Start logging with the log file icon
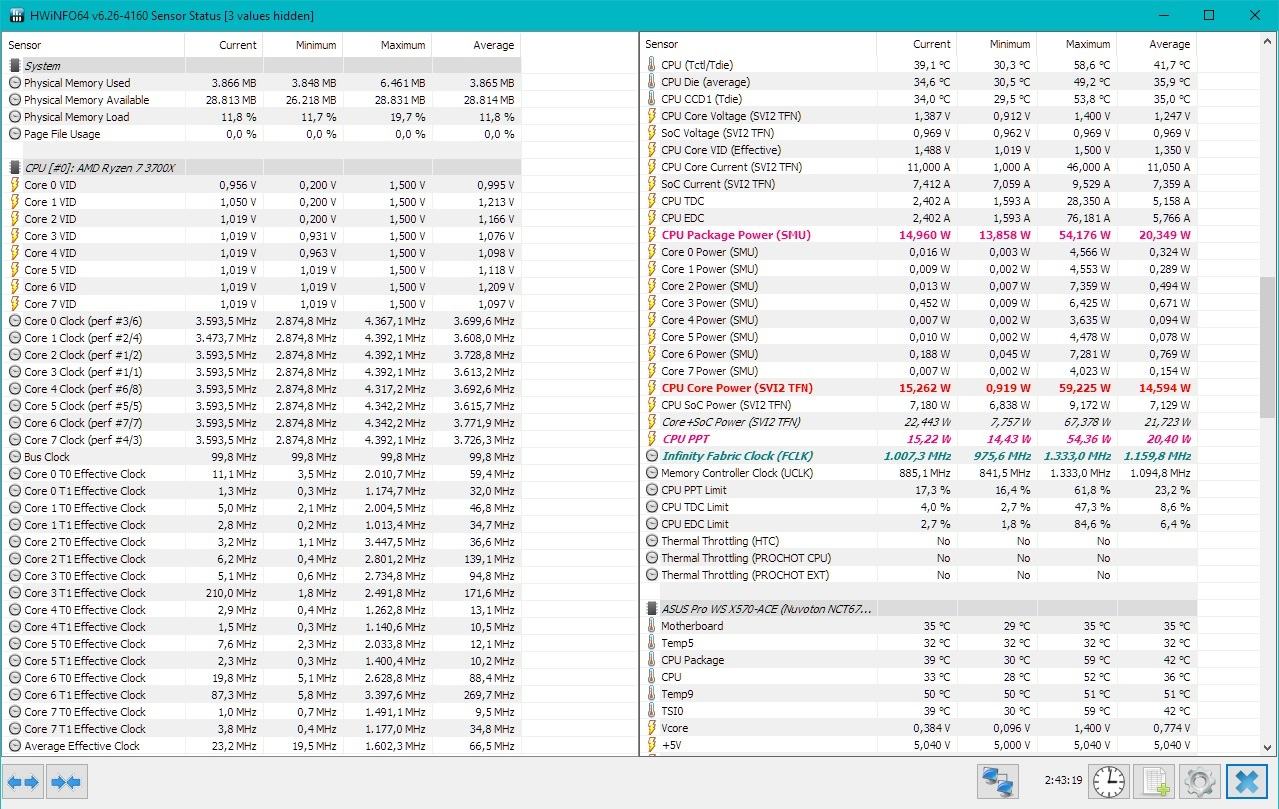 coord(1154,781)
